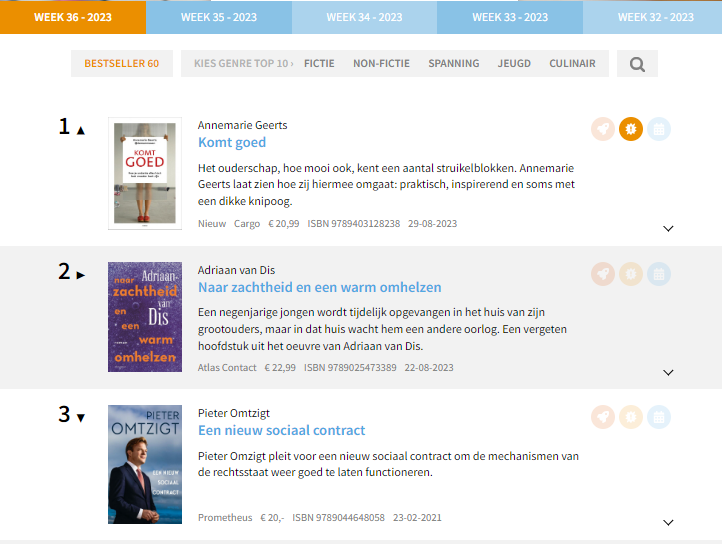The width and height of the screenshot is (722, 544).
Task: Click rocket icon for Pieter Omtzigt book
Action: click(x=603, y=417)
